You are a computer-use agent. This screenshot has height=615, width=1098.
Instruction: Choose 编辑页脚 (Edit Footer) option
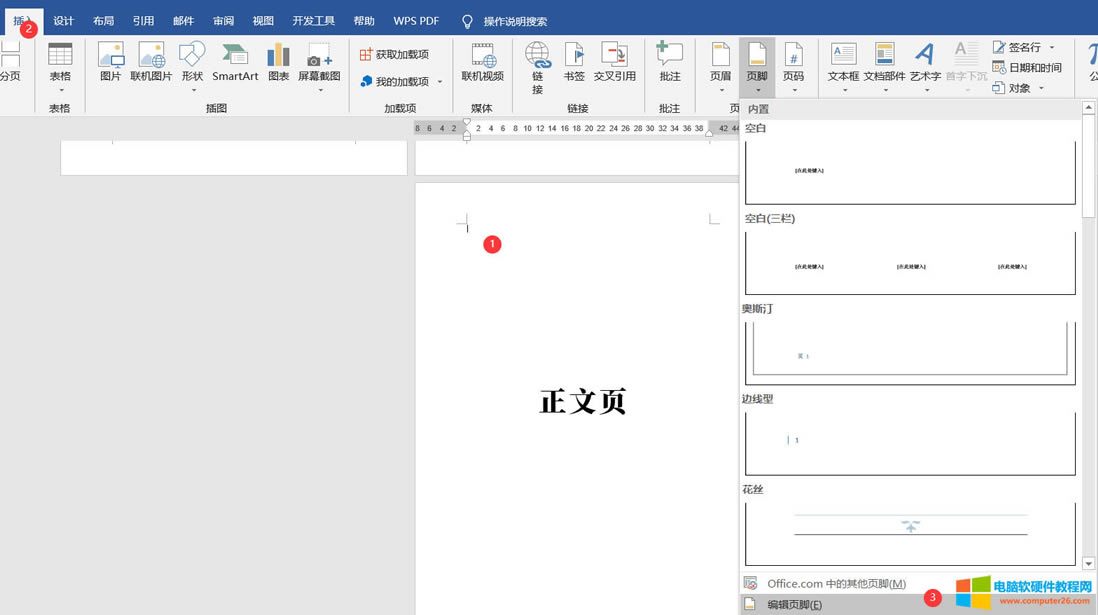click(794, 604)
